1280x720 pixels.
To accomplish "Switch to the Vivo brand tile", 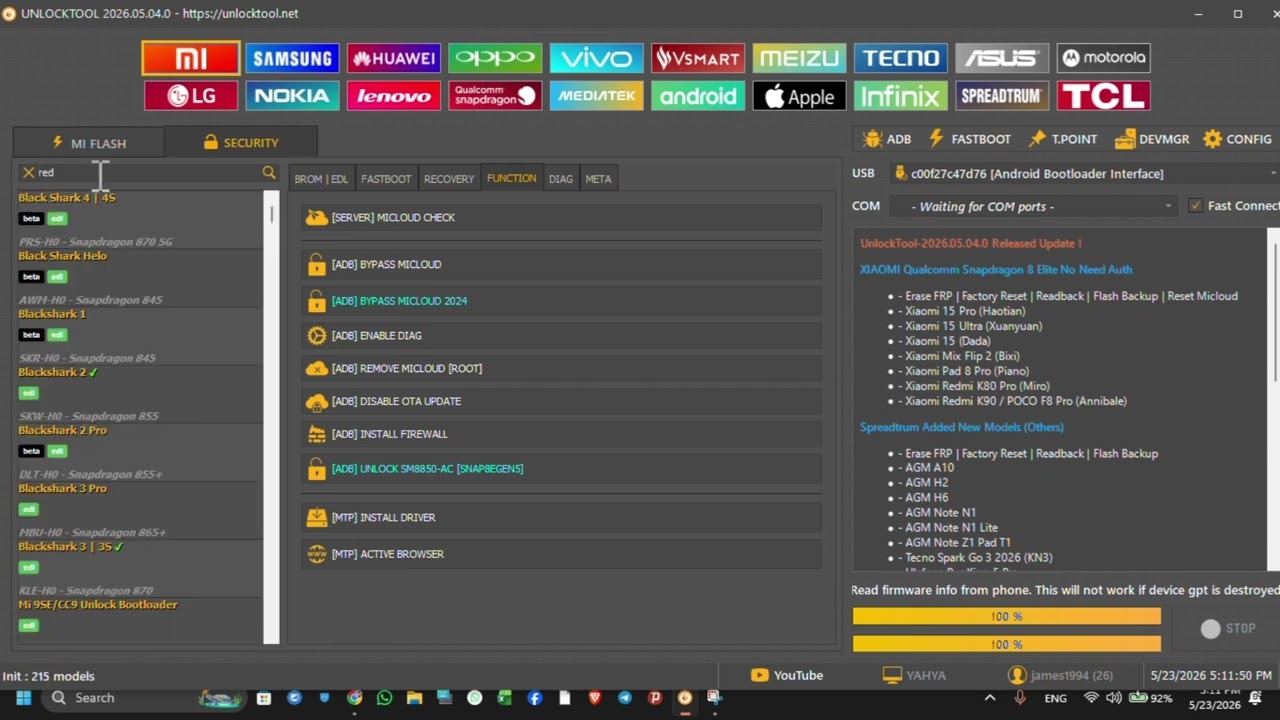I will click(597, 58).
